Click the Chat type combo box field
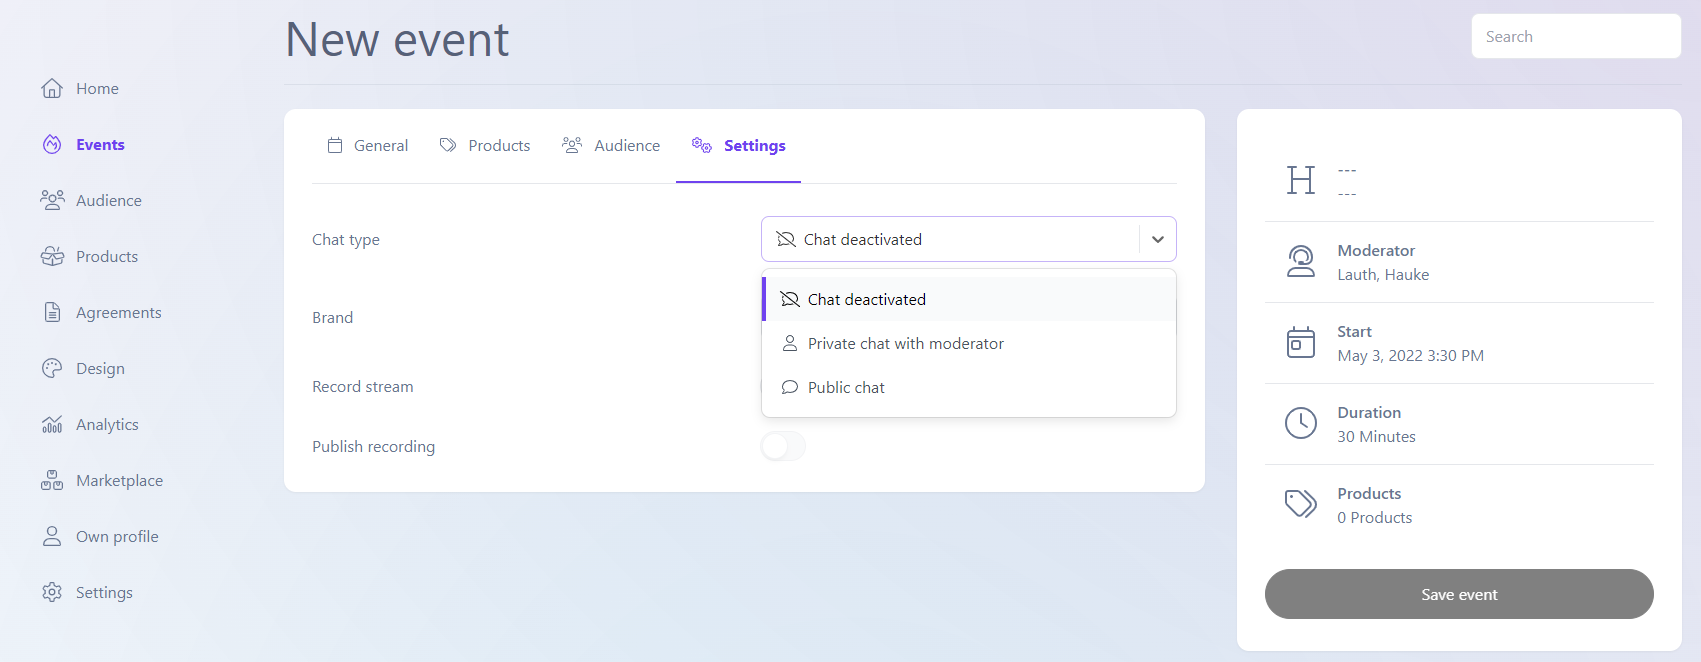Image resolution: width=1701 pixels, height=662 pixels. tap(969, 239)
